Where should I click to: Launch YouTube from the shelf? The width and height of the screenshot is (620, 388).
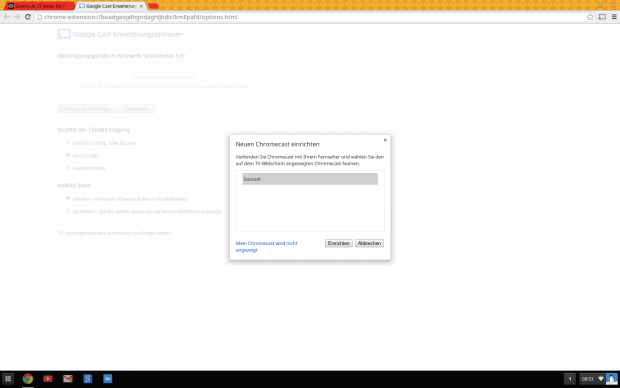(x=48, y=379)
